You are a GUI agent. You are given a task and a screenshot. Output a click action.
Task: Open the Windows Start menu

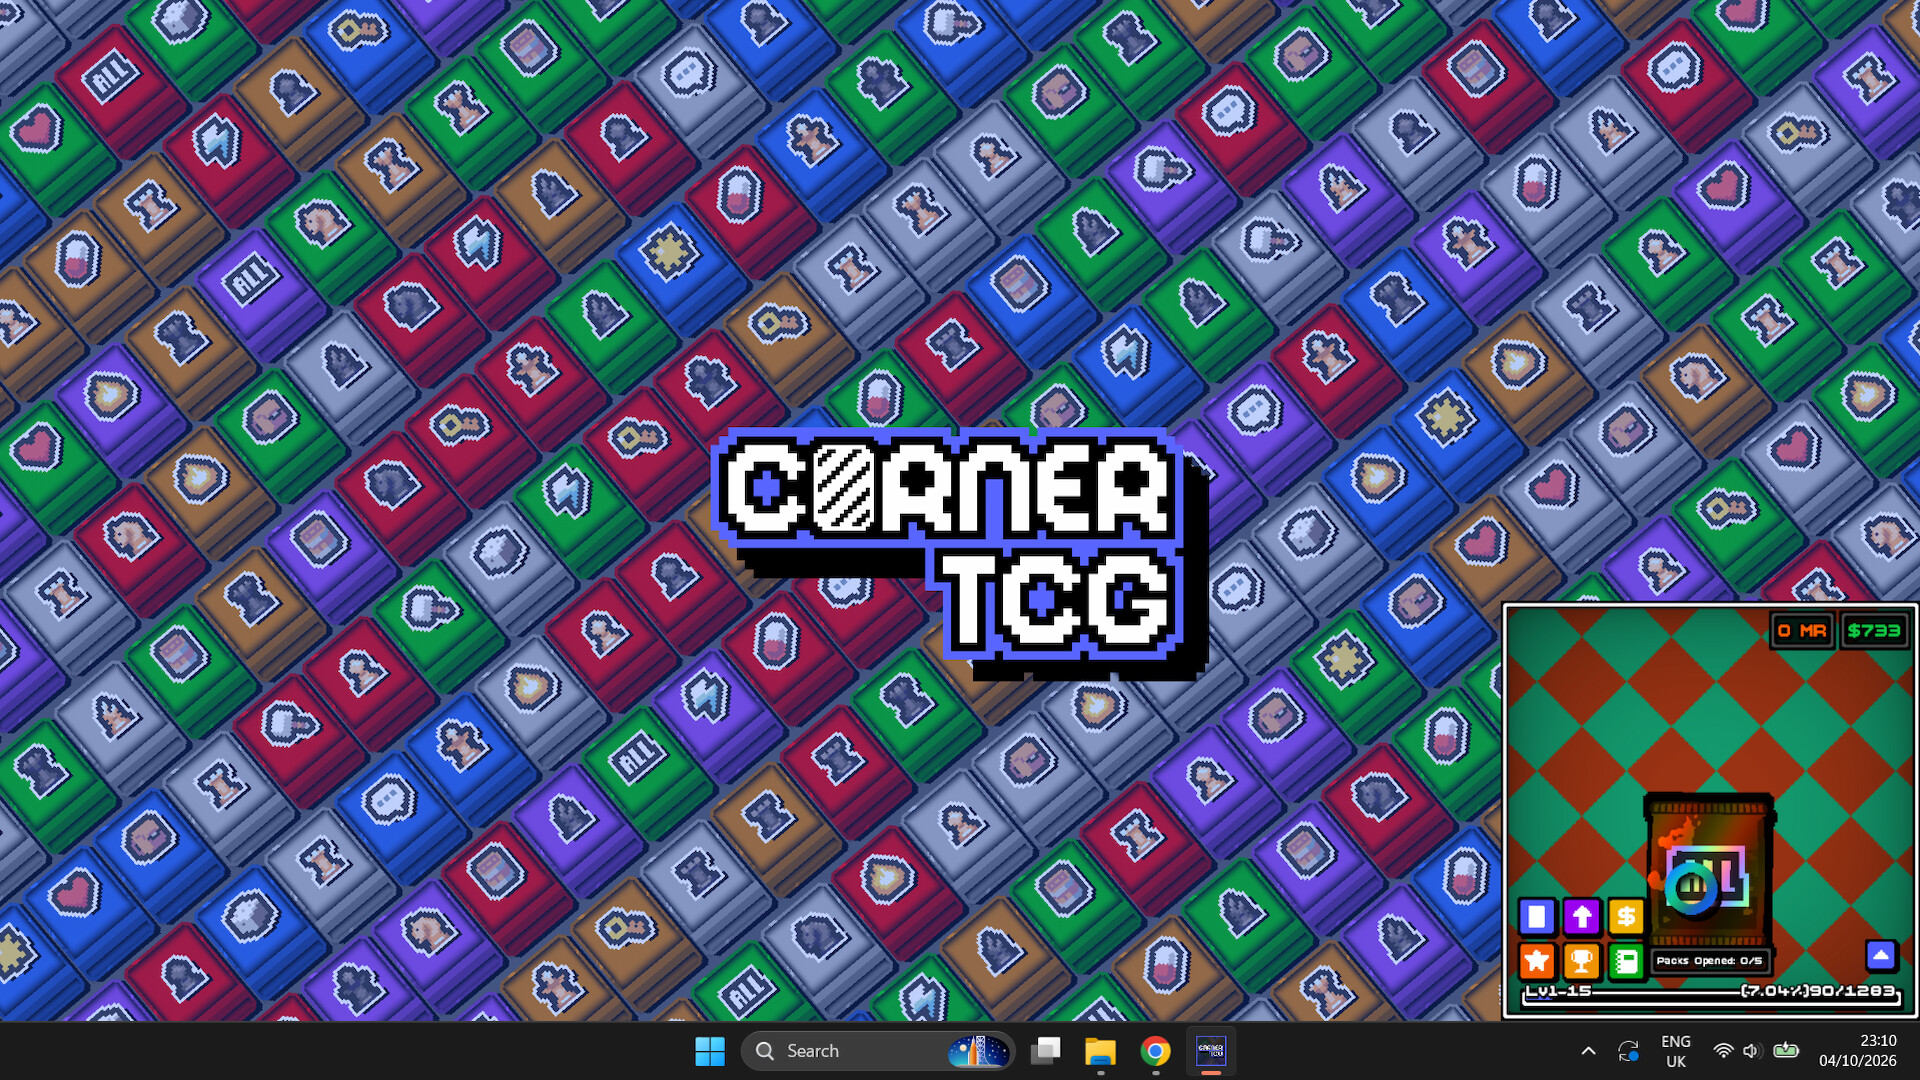point(710,1051)
